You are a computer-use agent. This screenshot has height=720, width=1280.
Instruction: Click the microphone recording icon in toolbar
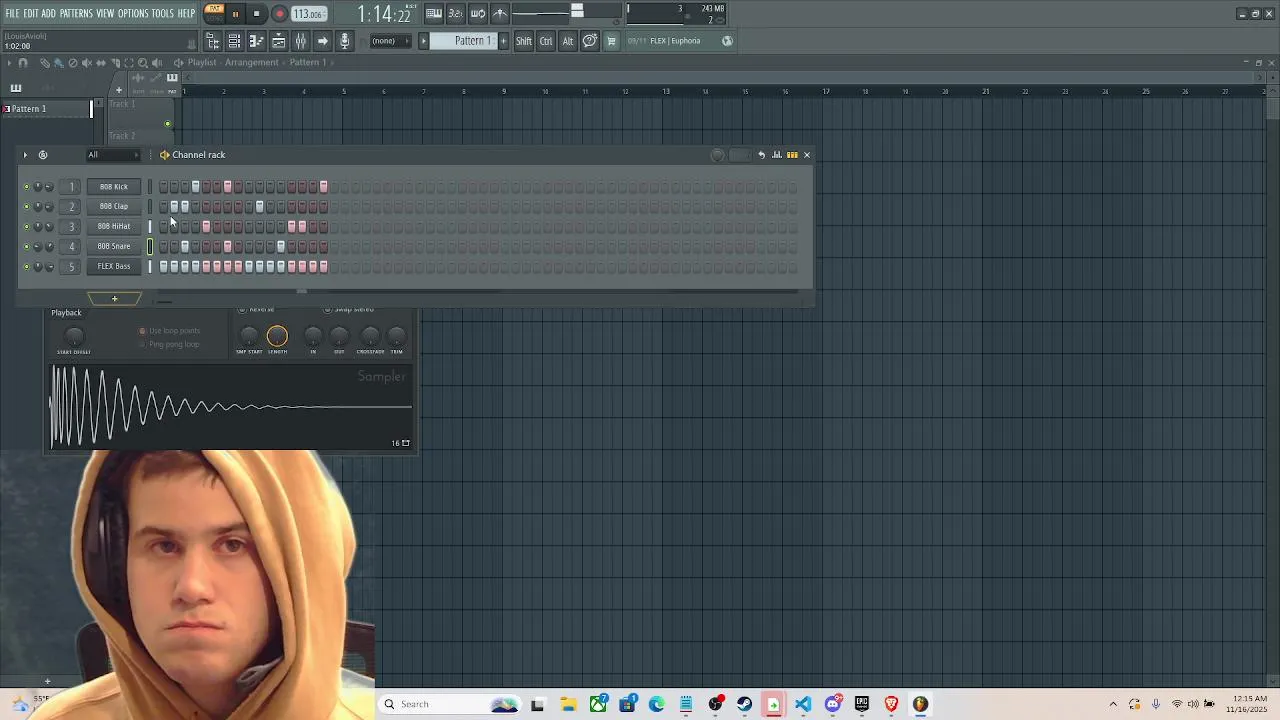point(344,41)
